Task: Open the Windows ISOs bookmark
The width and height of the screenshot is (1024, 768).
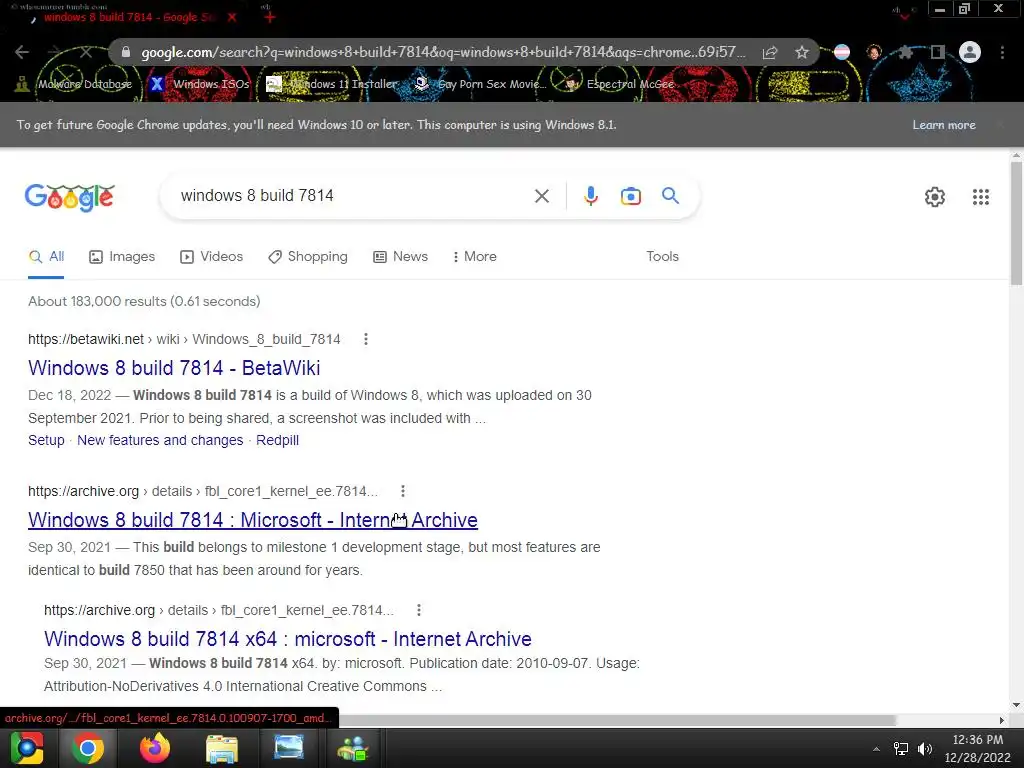Action: pyautogui.click(x=200, y=84)
